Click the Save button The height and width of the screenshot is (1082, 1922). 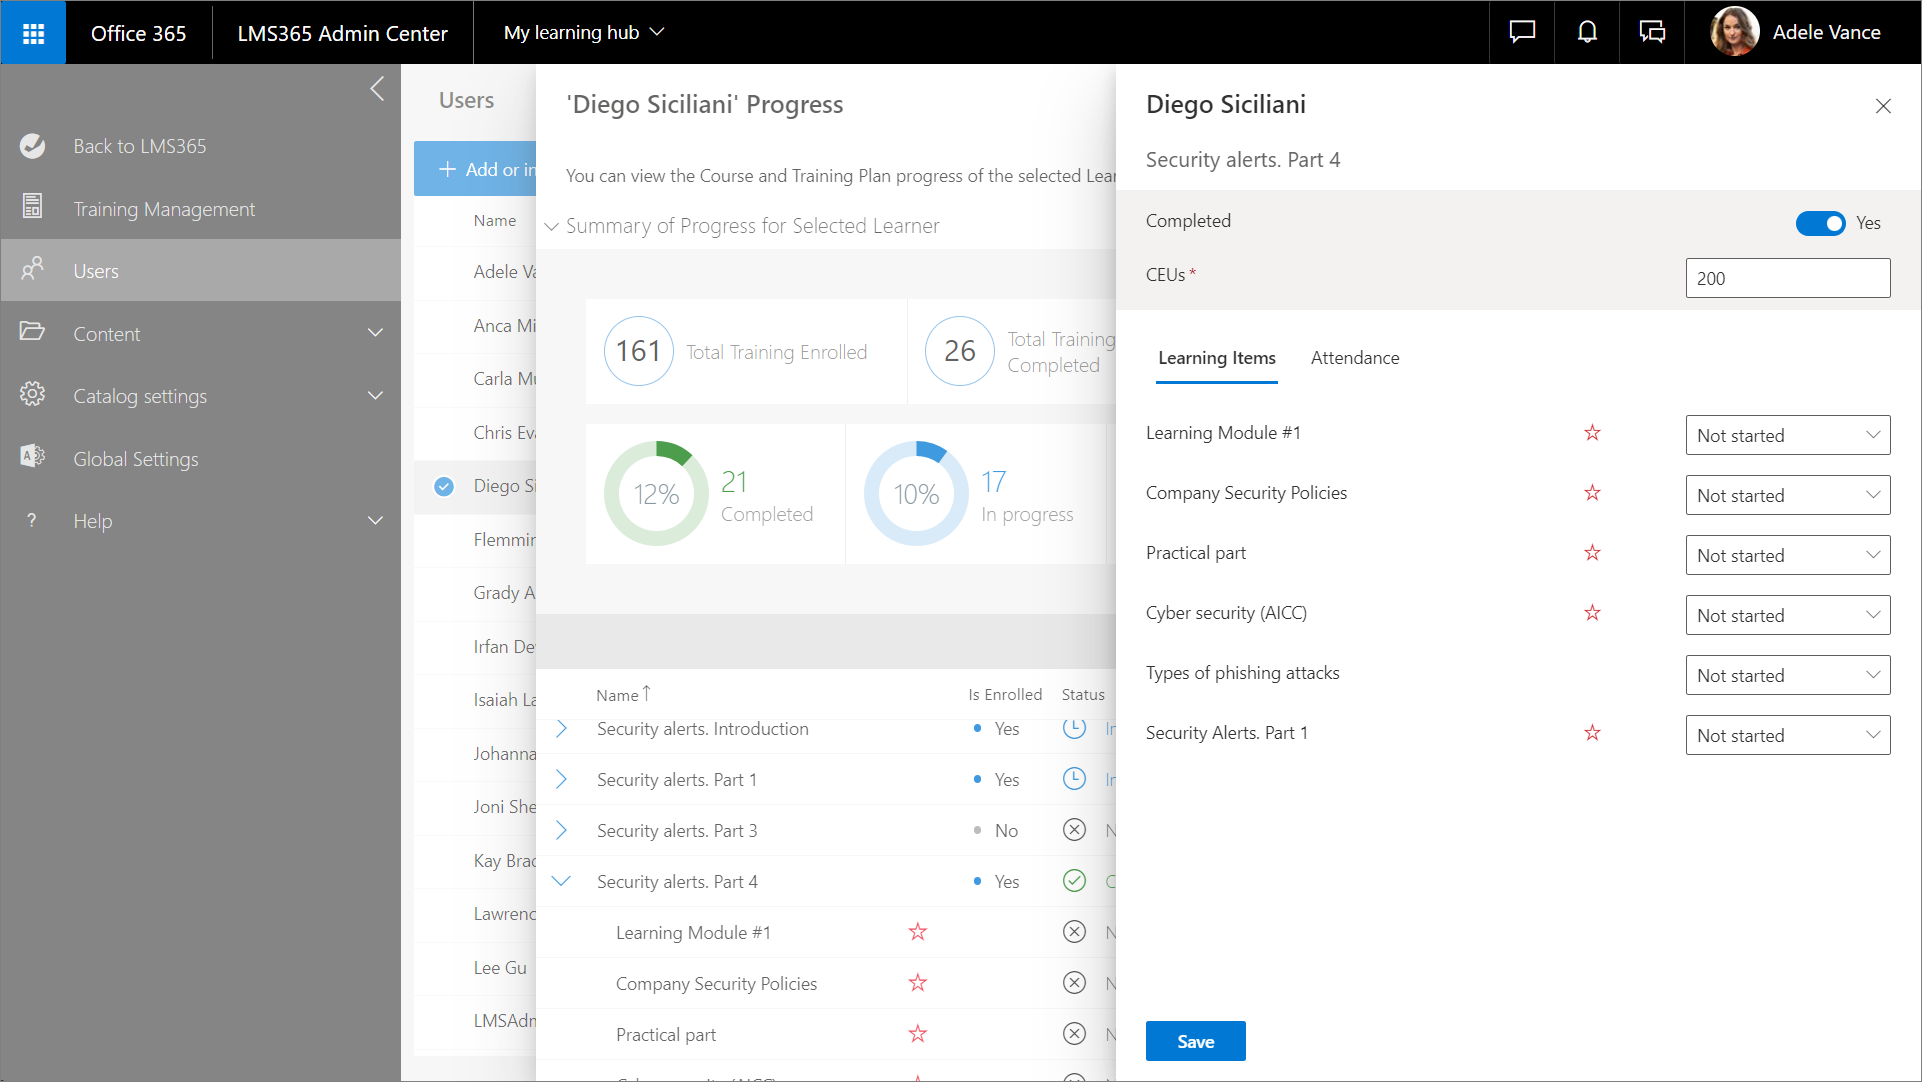(1195, 1041)
